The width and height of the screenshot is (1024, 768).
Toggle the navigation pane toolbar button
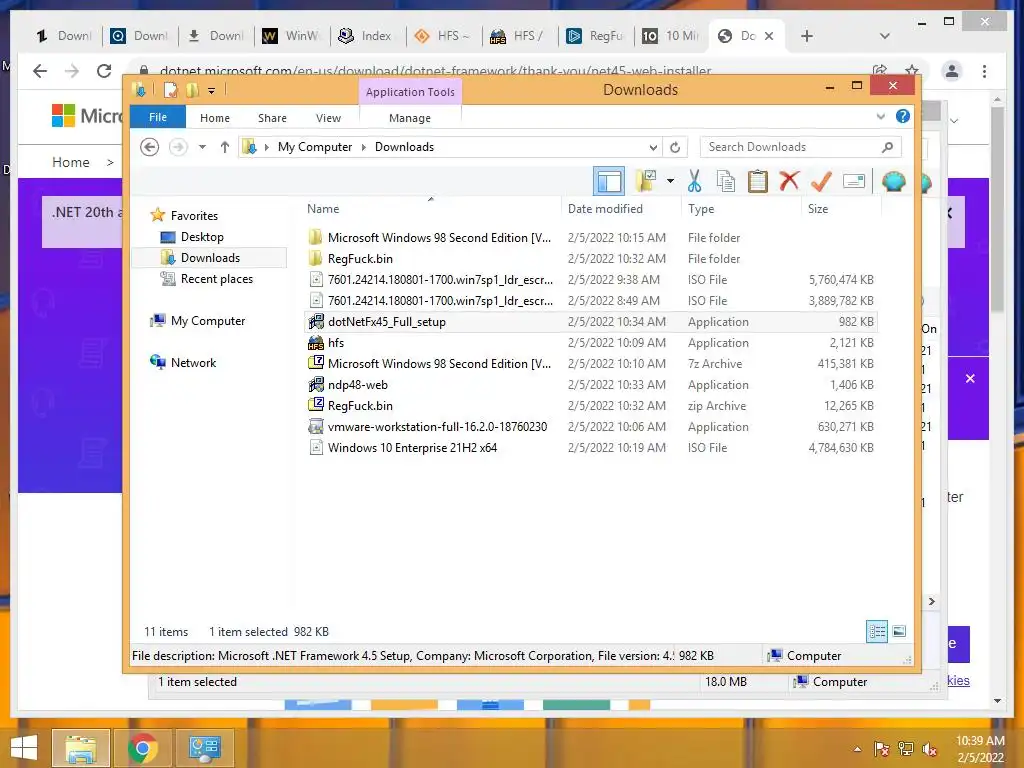pyautogui.click(x=609, y=181)
